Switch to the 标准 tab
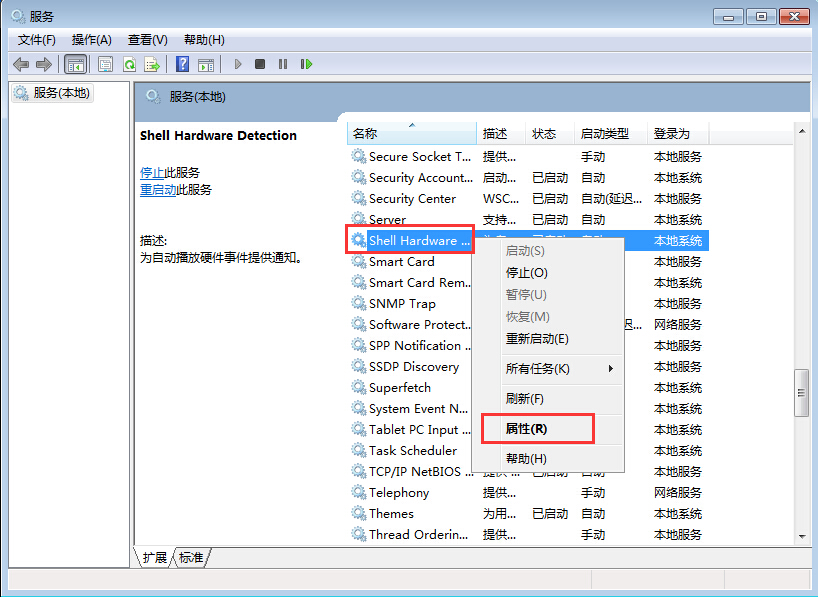 coord(191,557)
